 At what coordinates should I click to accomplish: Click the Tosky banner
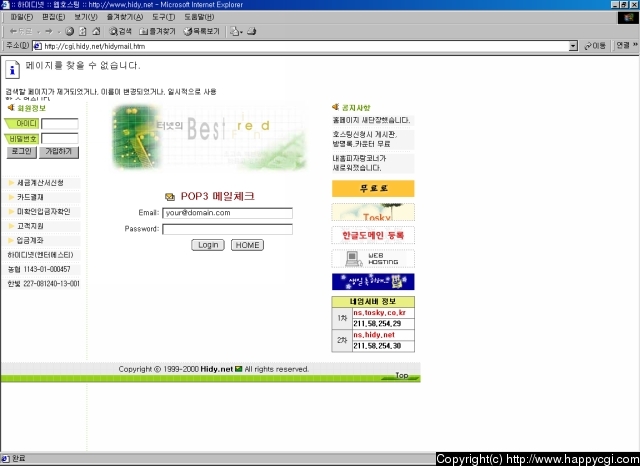pyautogui.click(x=373, y=212)
